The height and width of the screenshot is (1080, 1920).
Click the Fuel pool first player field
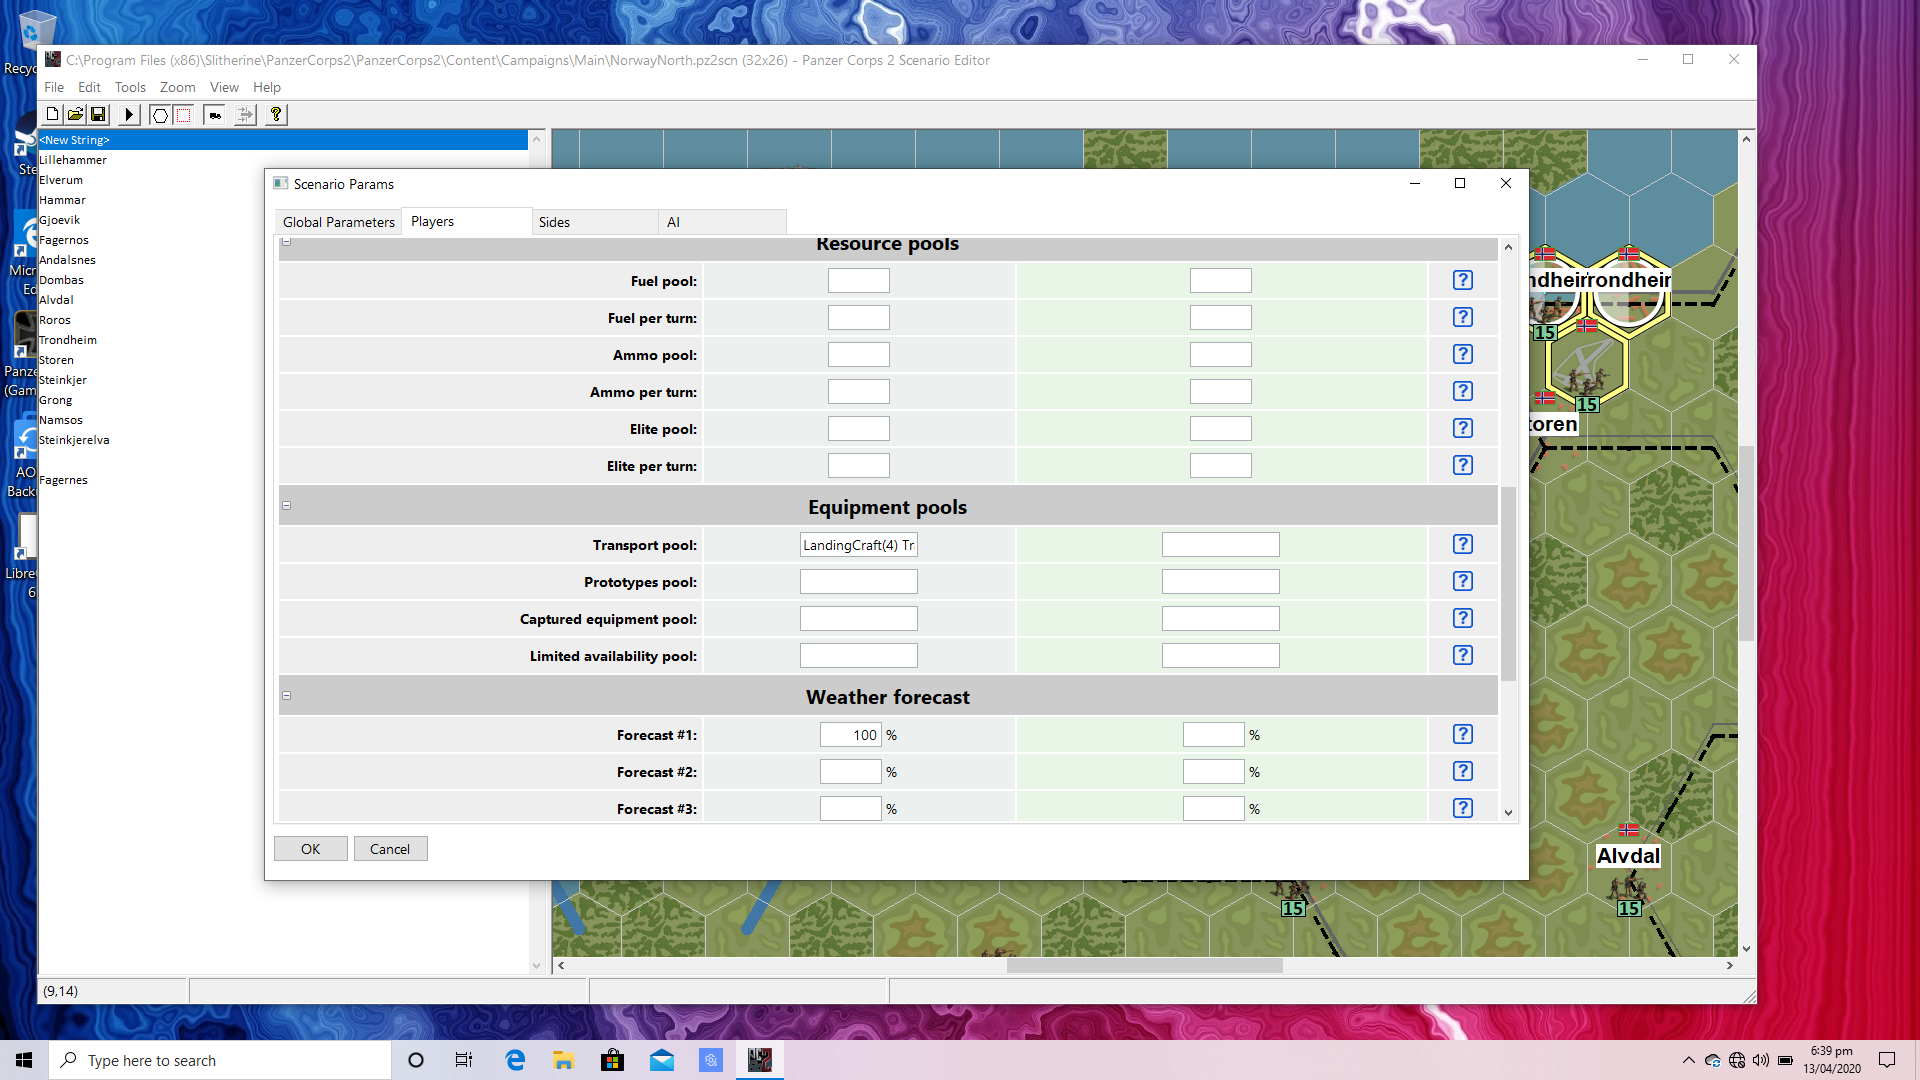[859, 281]
